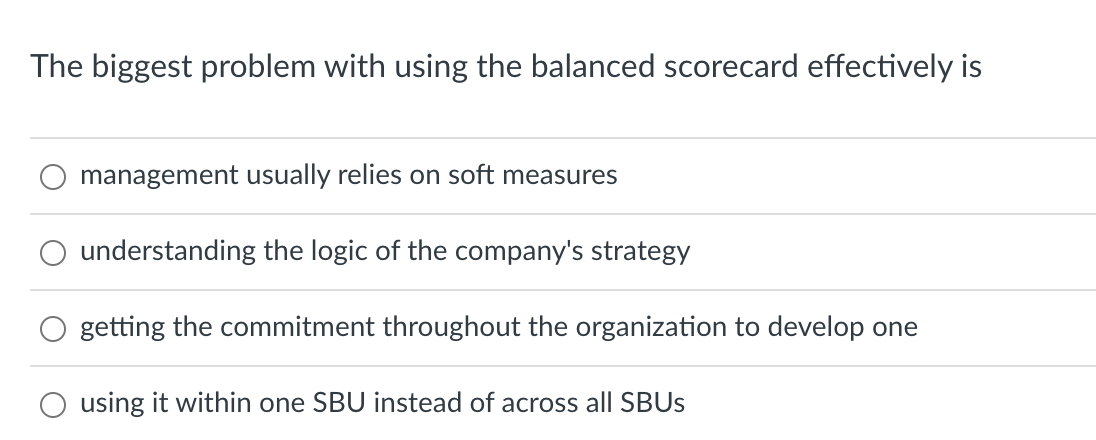Click the answer text 'understanding the logic of the company's strategy'
Image resolution: width=1096 pixels, height=440 pixels.
(385, 251)
